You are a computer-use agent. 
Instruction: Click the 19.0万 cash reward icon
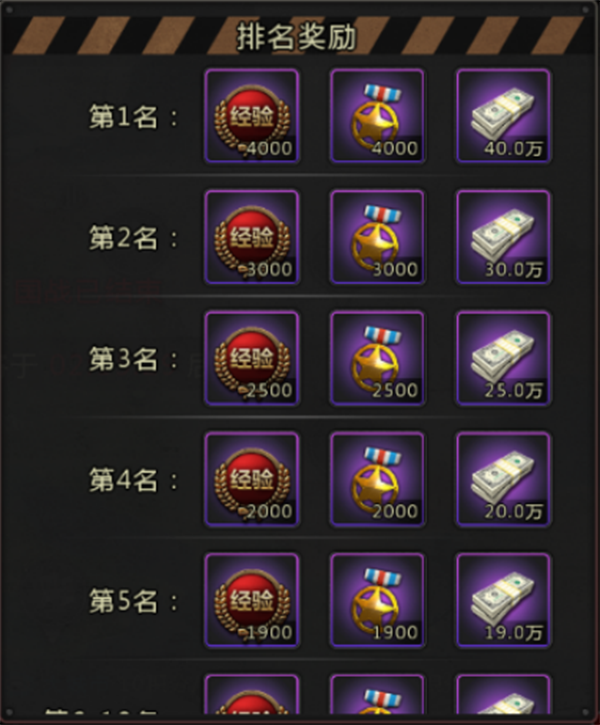tap(503, 601)
